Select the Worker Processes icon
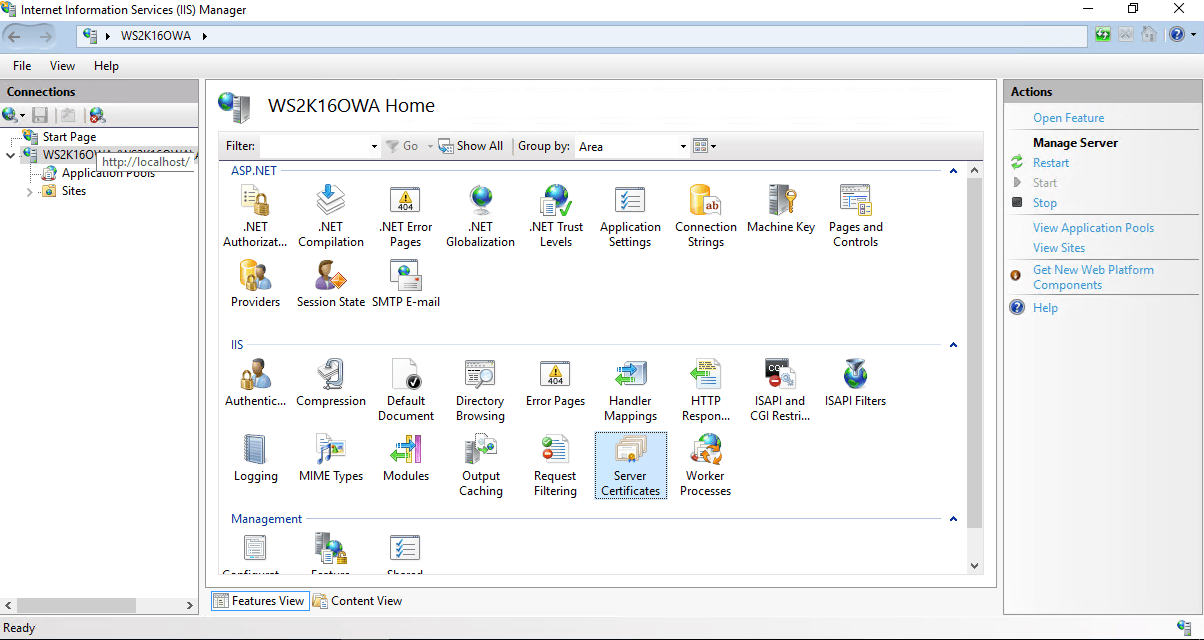The width and height of the screenshot is (1204, 640). click(705, 465)
